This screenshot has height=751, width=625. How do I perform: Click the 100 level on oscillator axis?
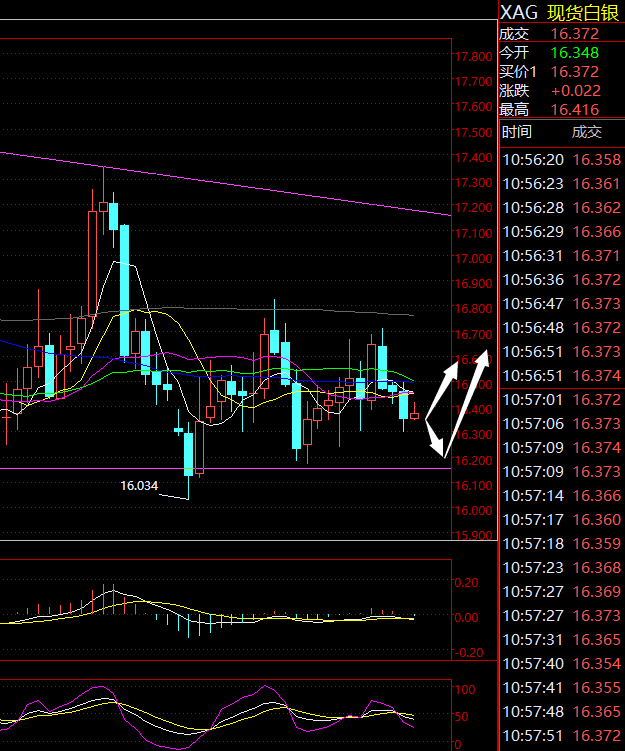[x=465, y=690]
